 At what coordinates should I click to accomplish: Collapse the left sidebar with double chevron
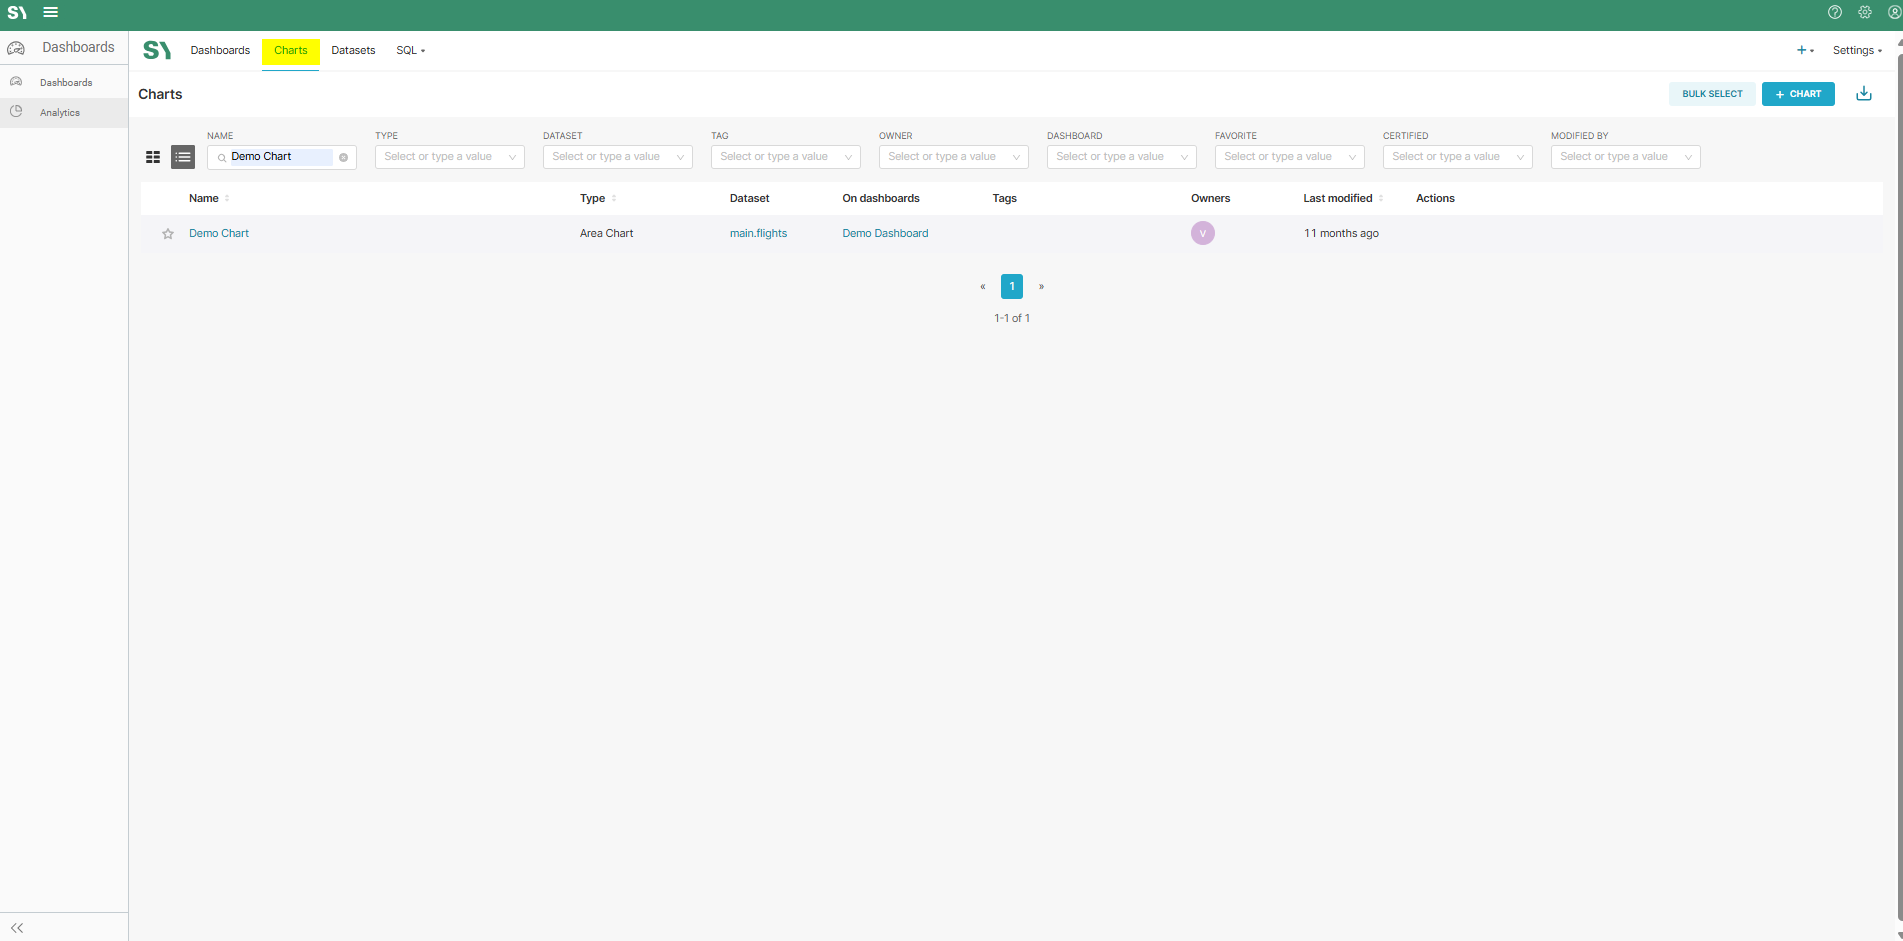pos(17,928)
